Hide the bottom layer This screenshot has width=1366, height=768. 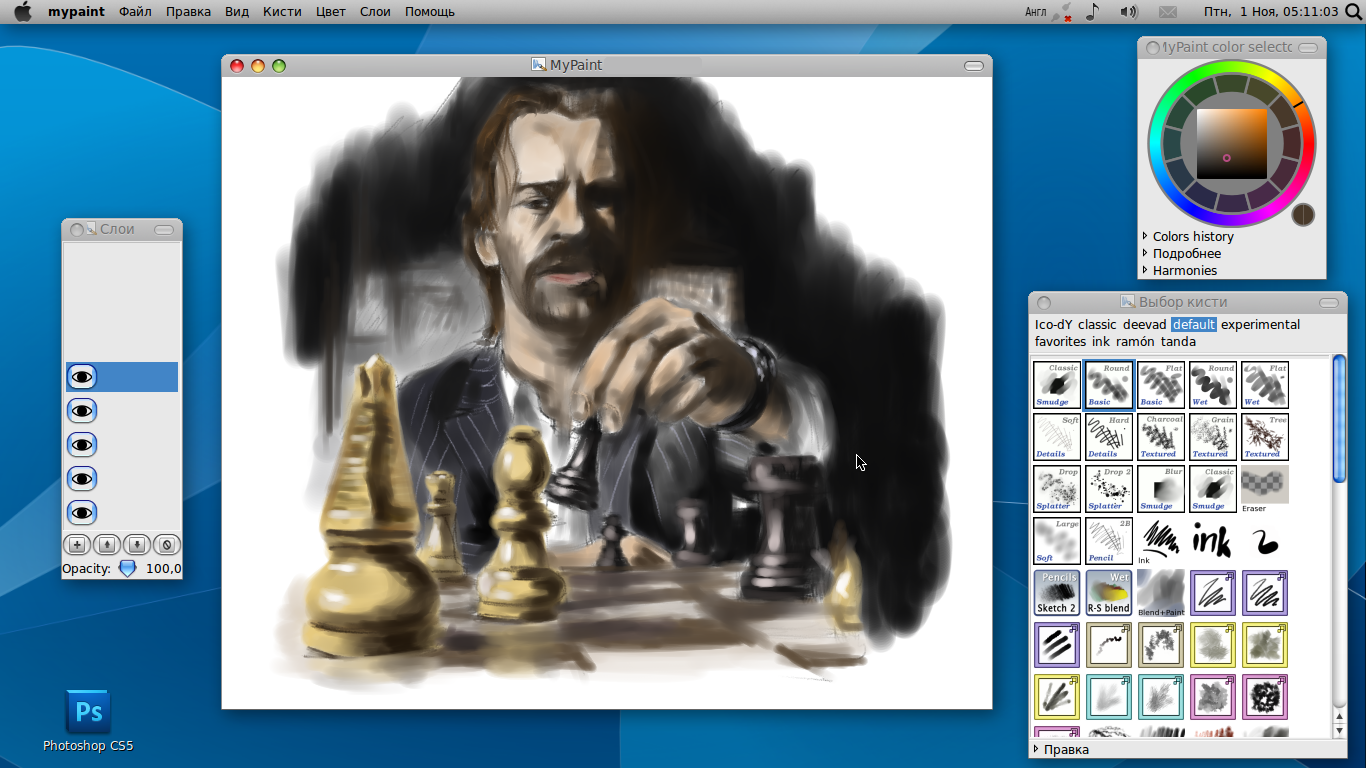82,513
